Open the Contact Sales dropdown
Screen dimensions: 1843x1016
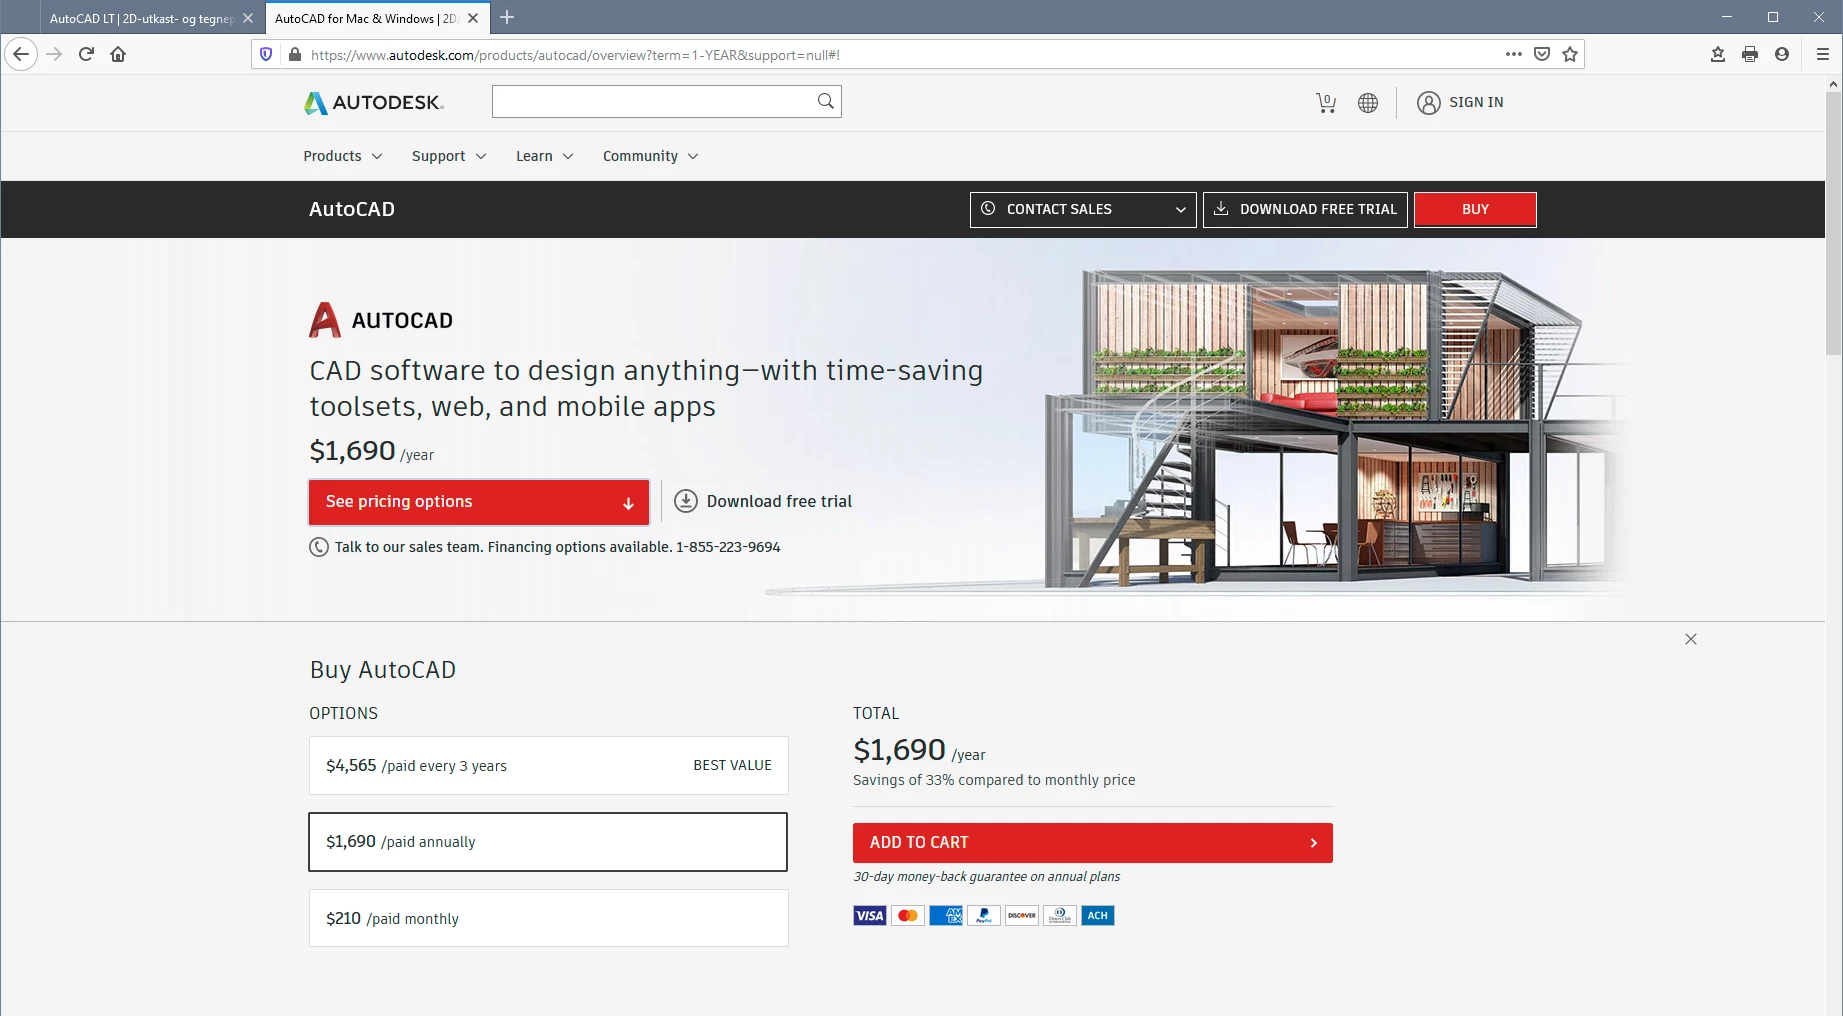(1083, 209)
